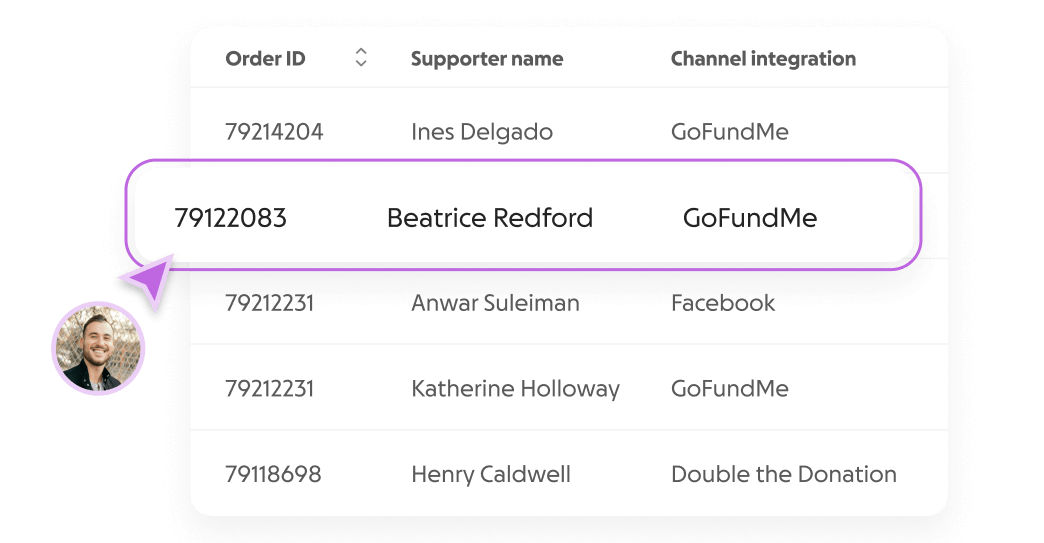This screenshot has width=1044, height=543.
Task: Click the Double the Donation channel cell
Action: (784, 474)
